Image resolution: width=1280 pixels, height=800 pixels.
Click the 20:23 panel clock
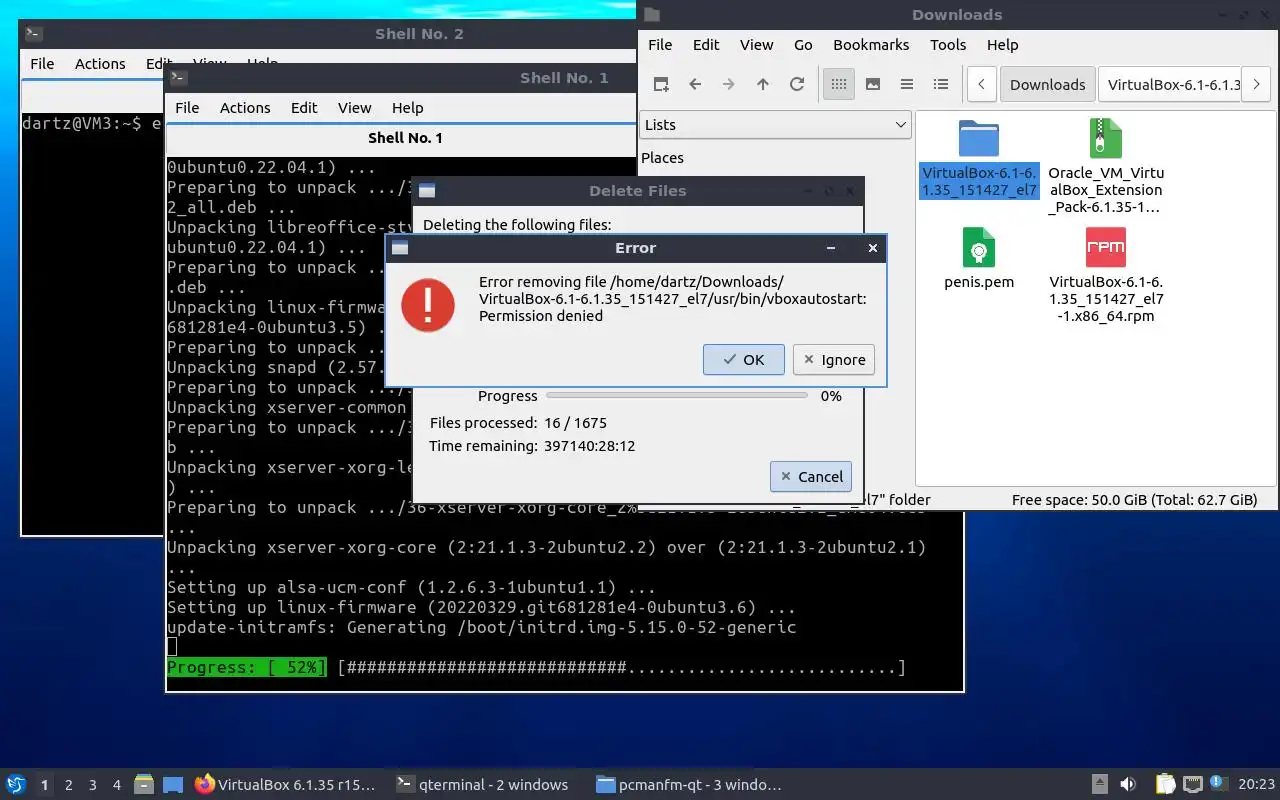(1257, 785)
